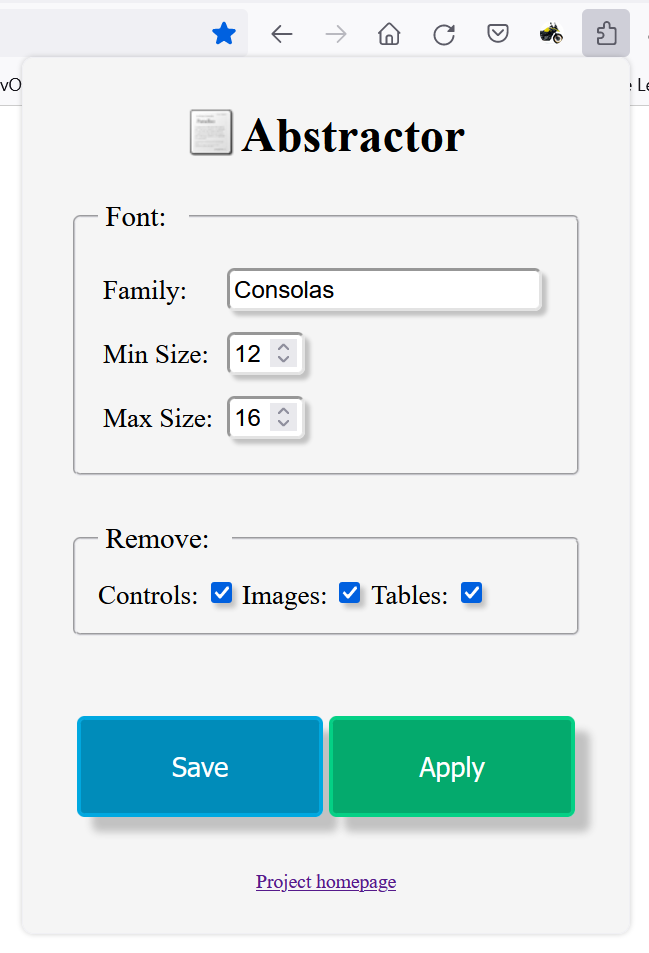Viewport: 649px width, 953px height.
Task: Open the browser home page icon
Action: coord(389,34)
